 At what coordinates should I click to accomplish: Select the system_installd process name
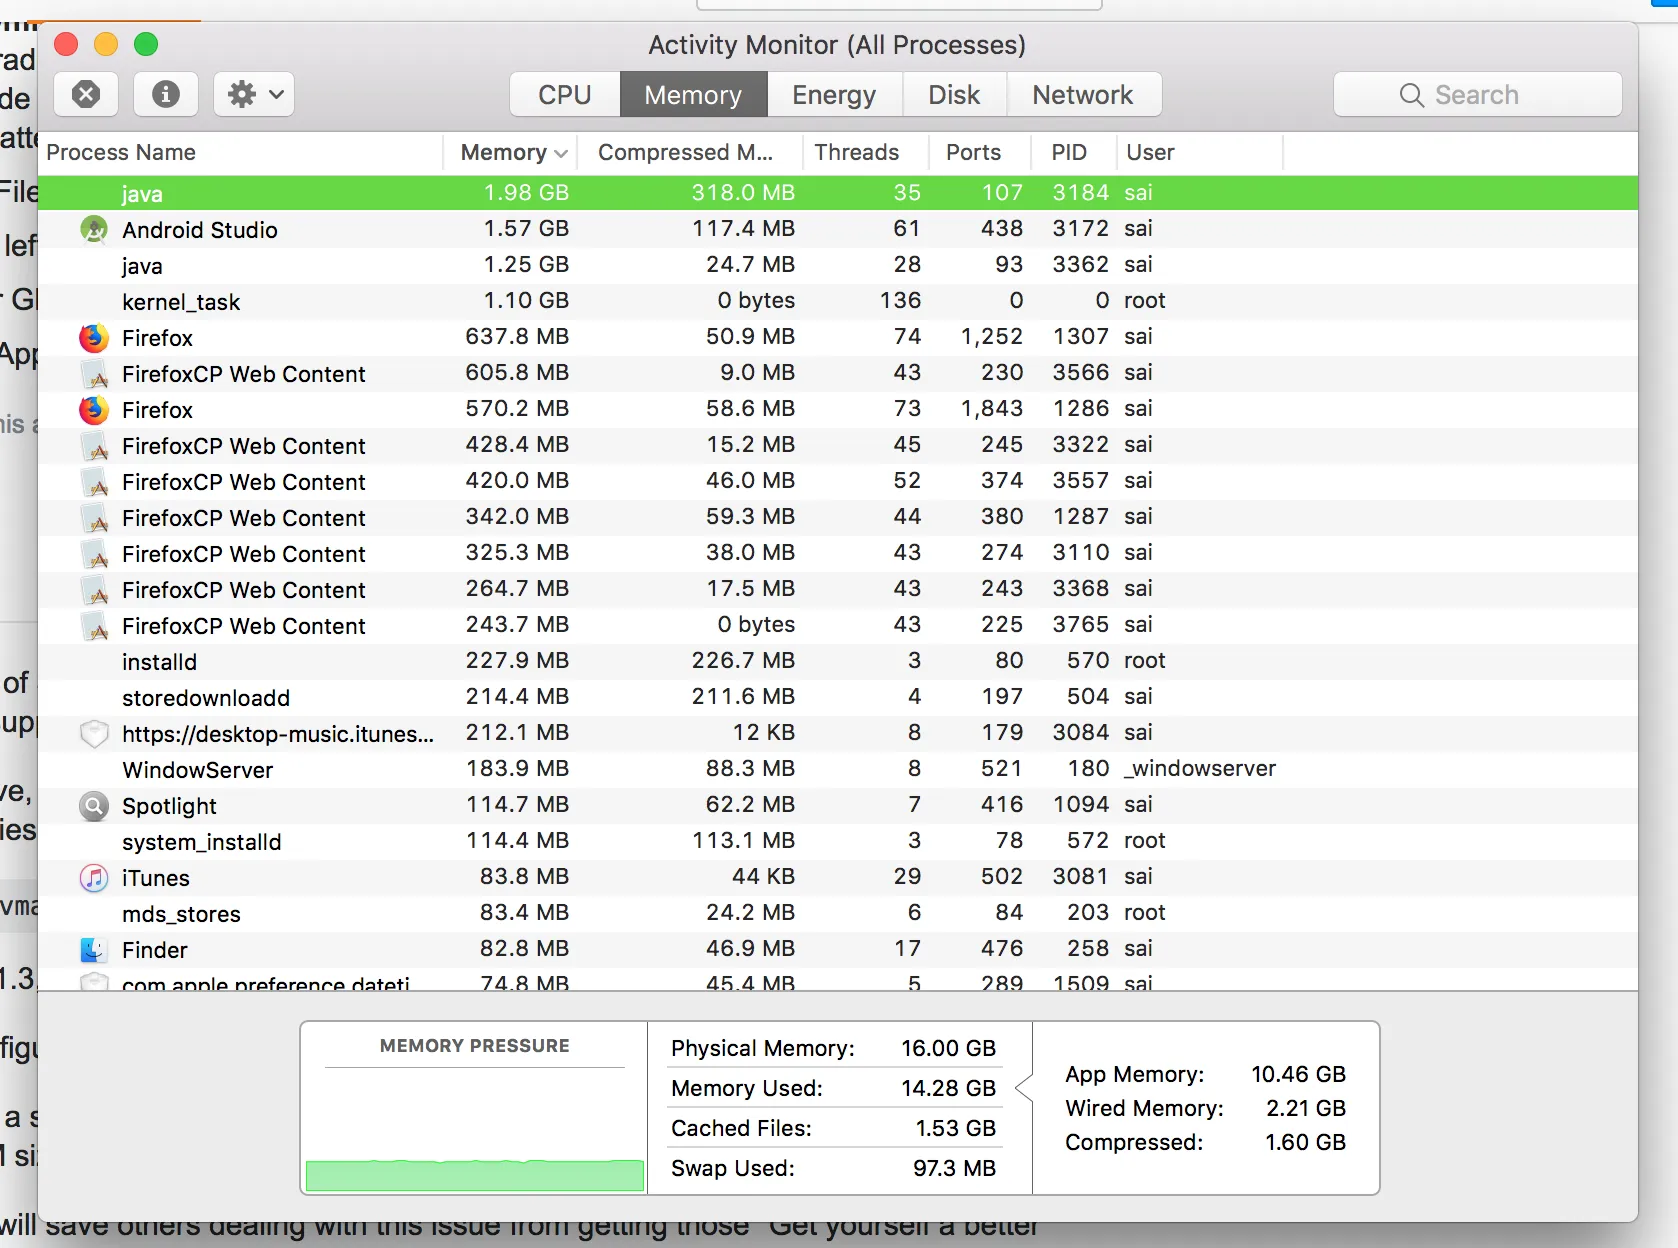[202, 842]
